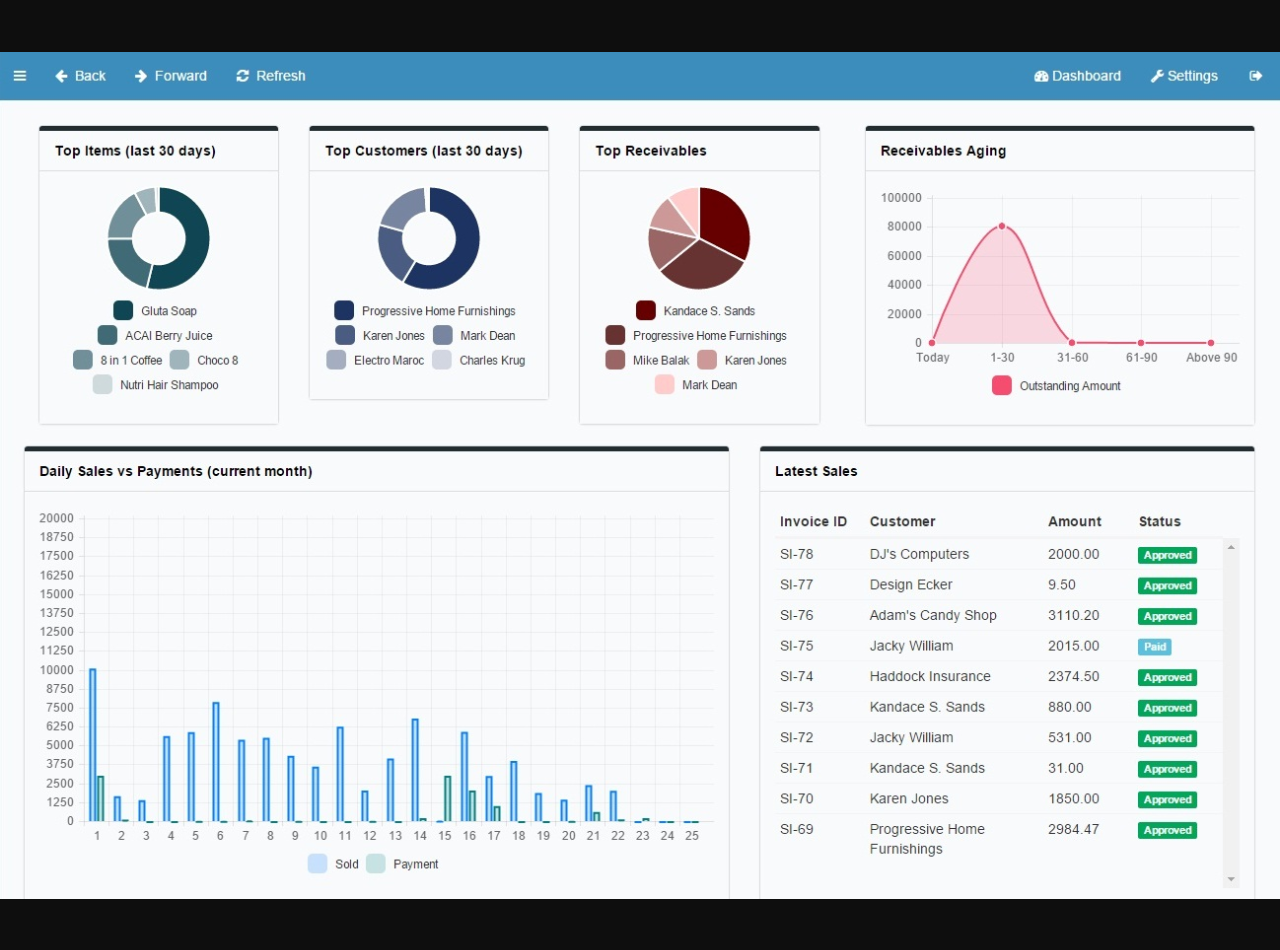Toggle the Kandace S. Sands legend swatch
The image size is (1280, 950).
(646, 311)
